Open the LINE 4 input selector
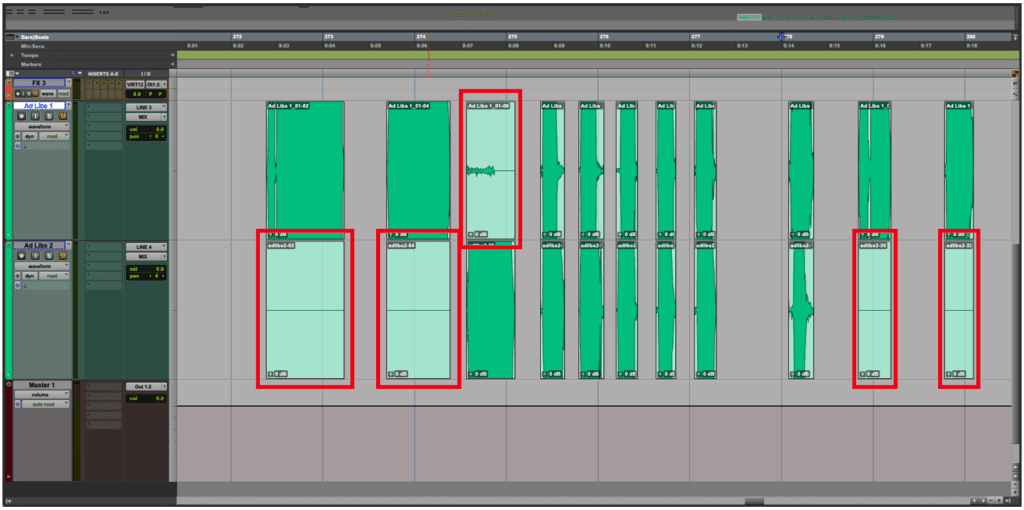The height and width of the screenshot is (510, 1024). [x=146, y=247]
